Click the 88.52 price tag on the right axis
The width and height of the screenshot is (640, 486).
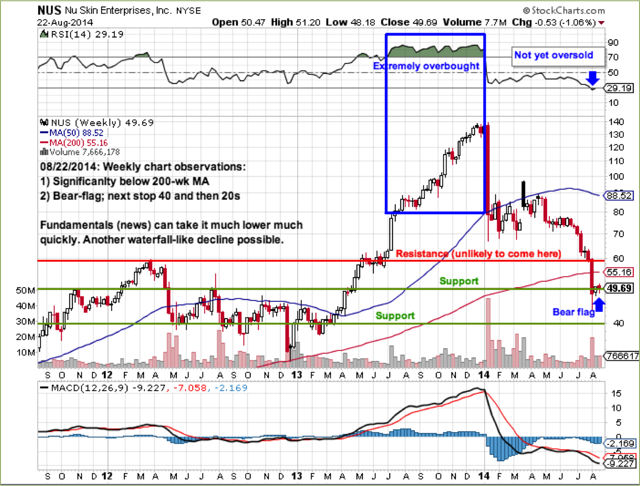pyautogui.click(x=619, y=196)
